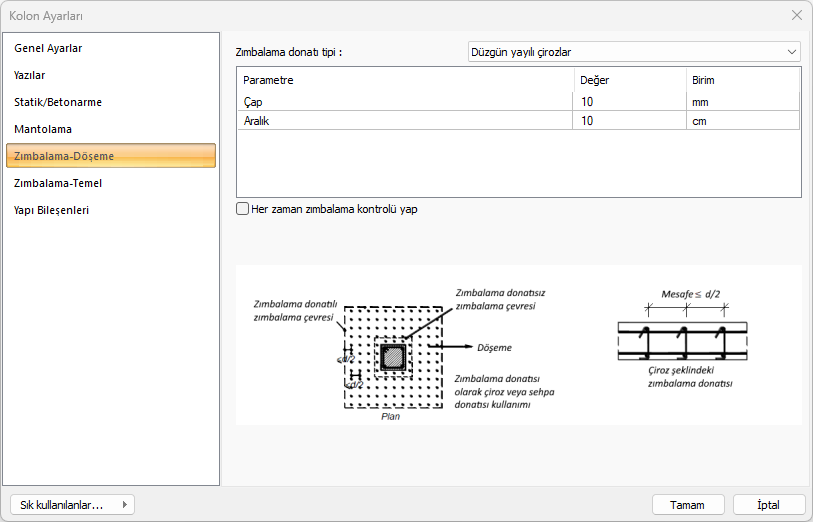The image size is (813, 522).
Task: Click the stirrup reinforcement section diagram
Action: (x=683, y=340)
